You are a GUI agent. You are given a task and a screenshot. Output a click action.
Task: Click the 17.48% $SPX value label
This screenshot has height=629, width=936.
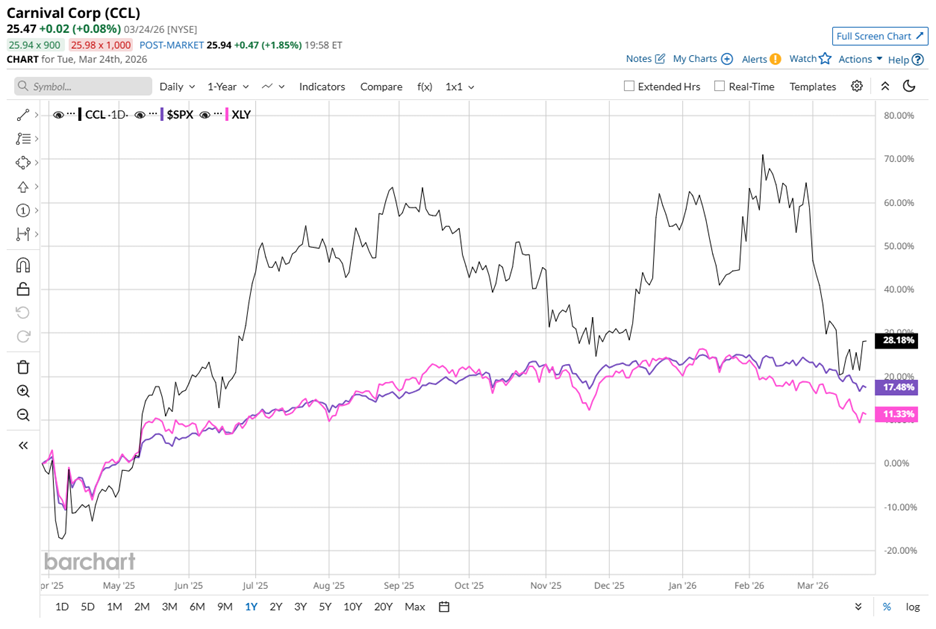897,387
